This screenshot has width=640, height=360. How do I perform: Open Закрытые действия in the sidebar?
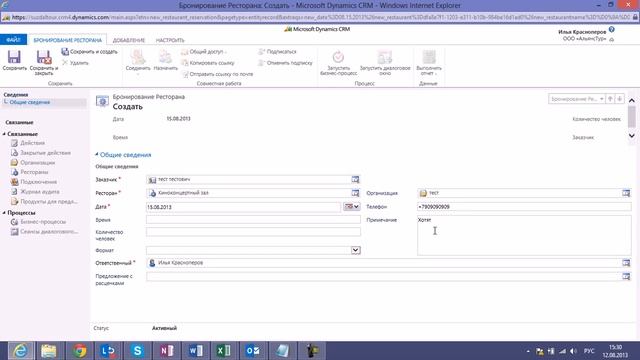[45, 153]
